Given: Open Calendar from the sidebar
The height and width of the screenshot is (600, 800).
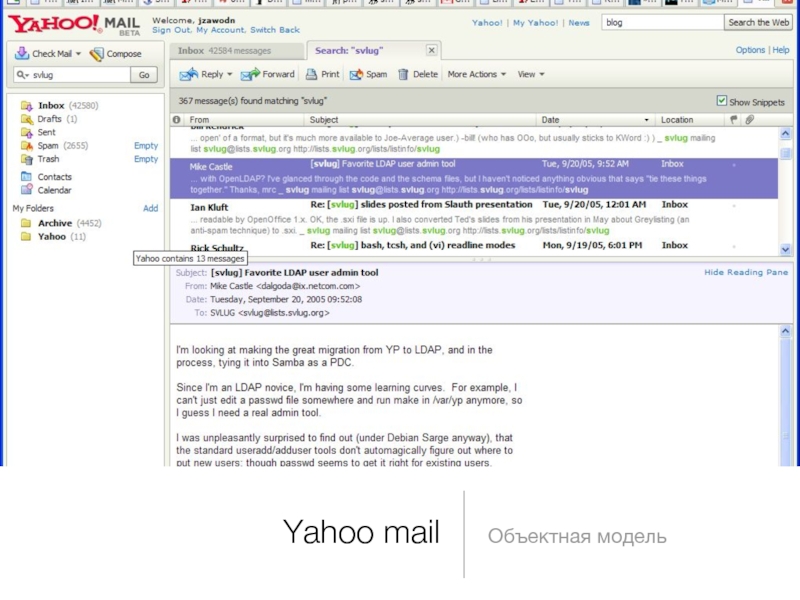Looking at the screenshot, I should tap(54, 190).
